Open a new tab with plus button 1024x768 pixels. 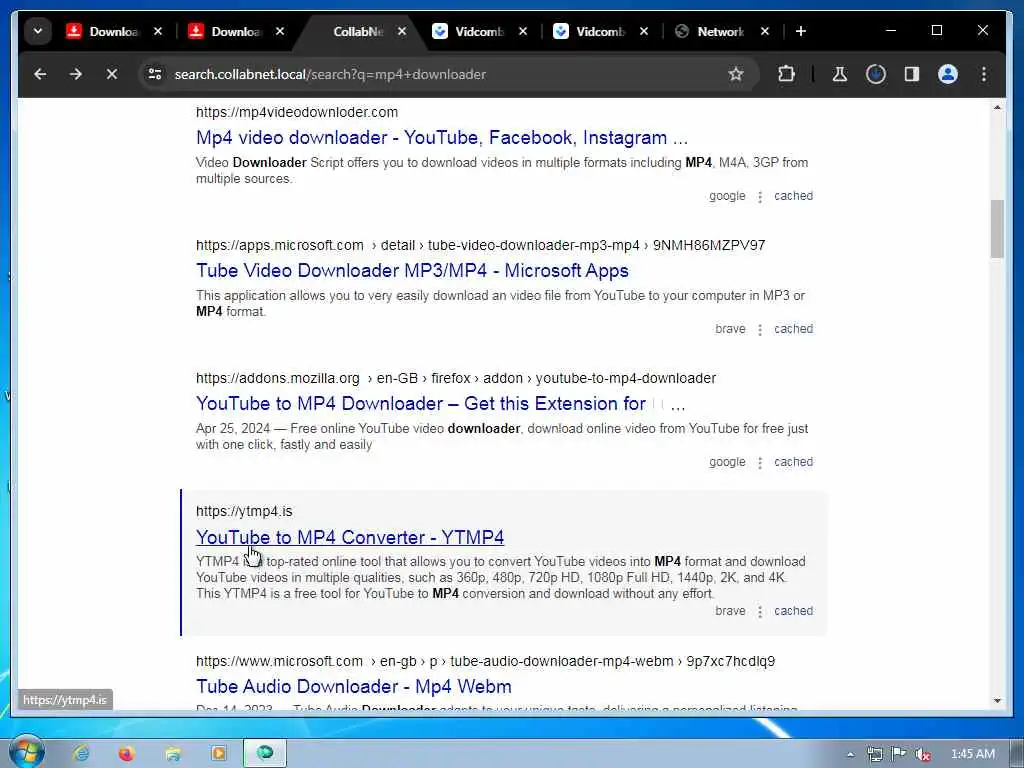801,31
